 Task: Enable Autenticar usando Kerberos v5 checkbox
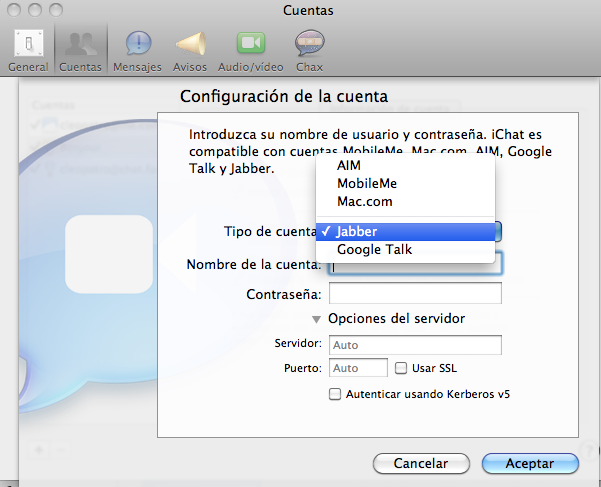[335, 394]
